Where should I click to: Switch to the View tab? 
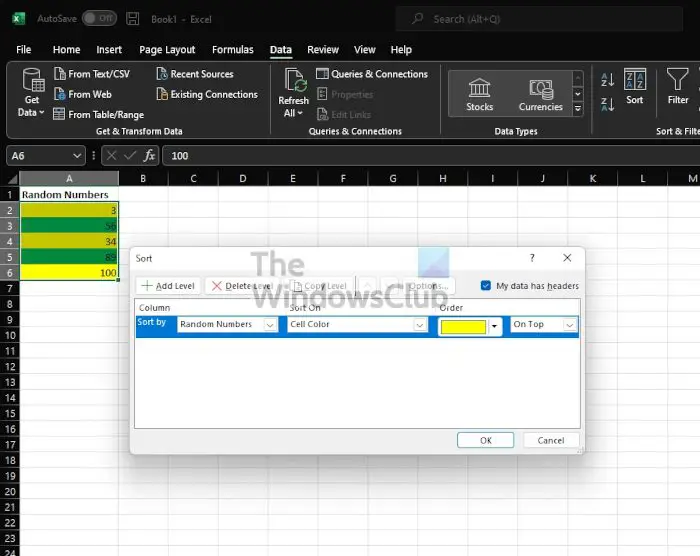pyautogui.click(x=365, y=50)
